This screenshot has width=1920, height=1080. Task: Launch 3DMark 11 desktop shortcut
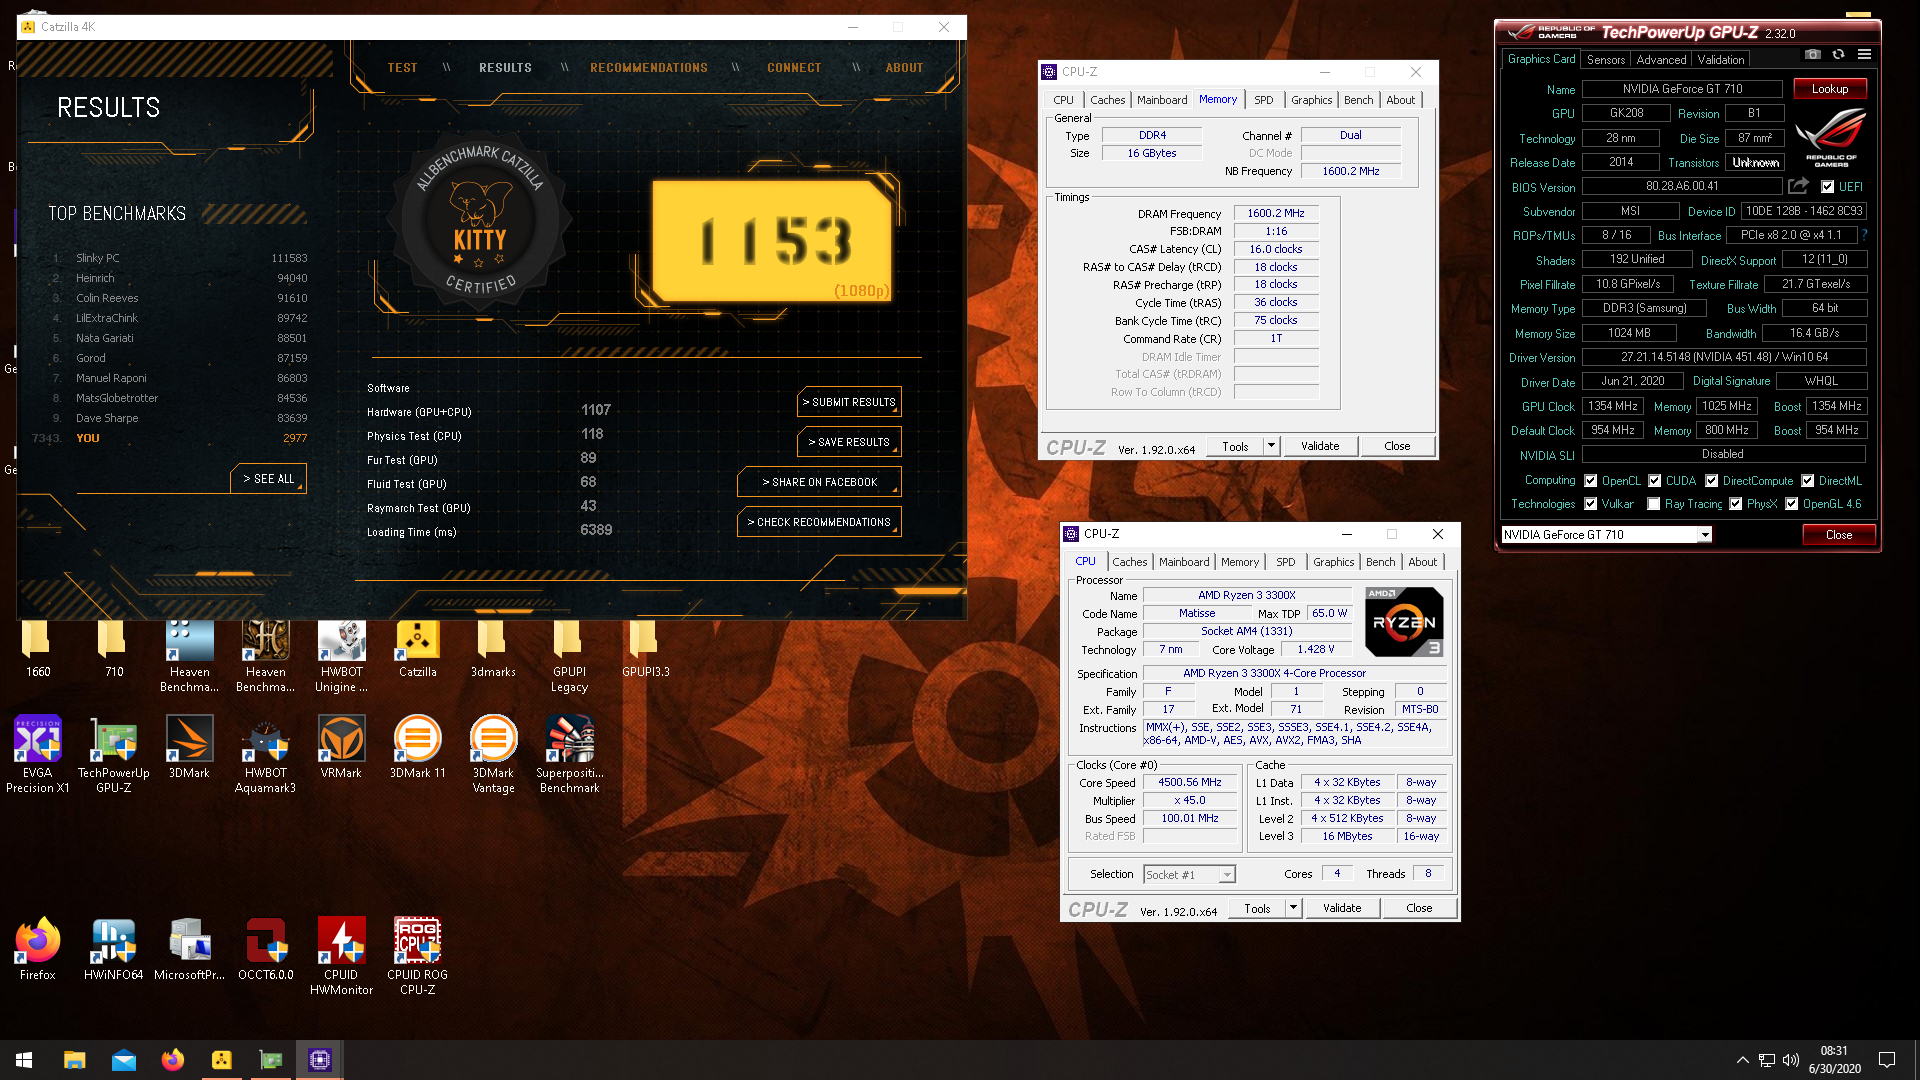(x=418, y=748)
